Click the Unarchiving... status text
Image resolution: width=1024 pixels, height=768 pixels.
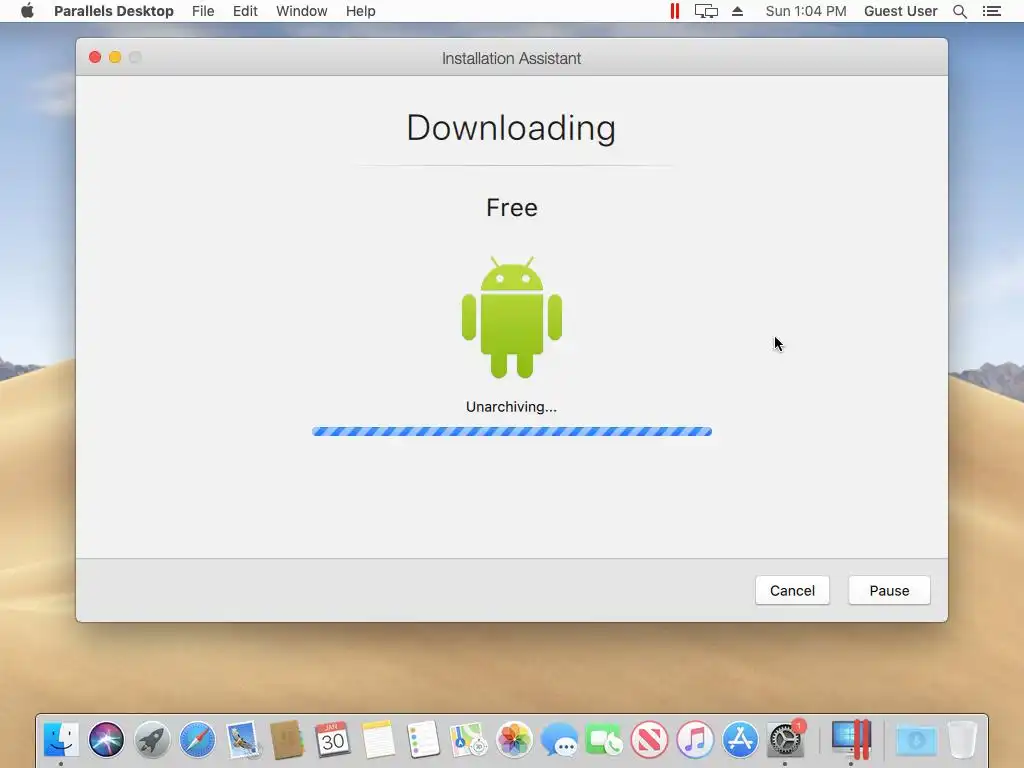511,407
